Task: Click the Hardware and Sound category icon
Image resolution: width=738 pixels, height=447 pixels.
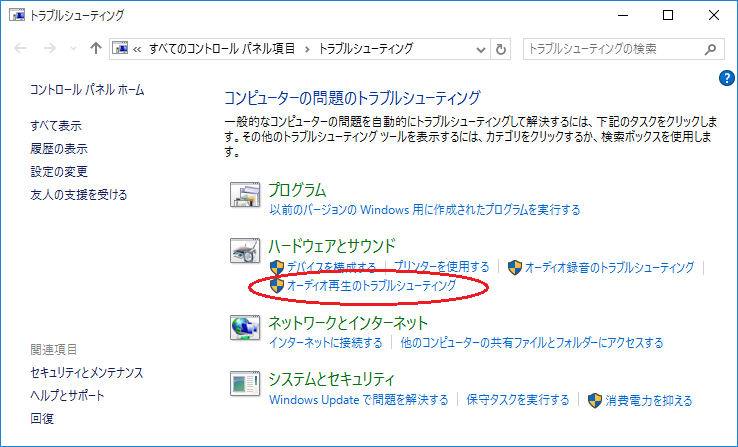Action: point(245,250)
